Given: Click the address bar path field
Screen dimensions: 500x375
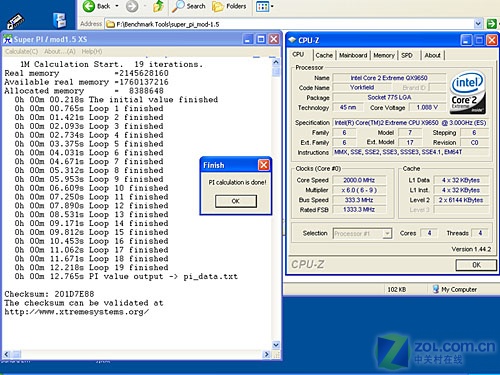Looking at the screenshot, I should coord(289,24).
